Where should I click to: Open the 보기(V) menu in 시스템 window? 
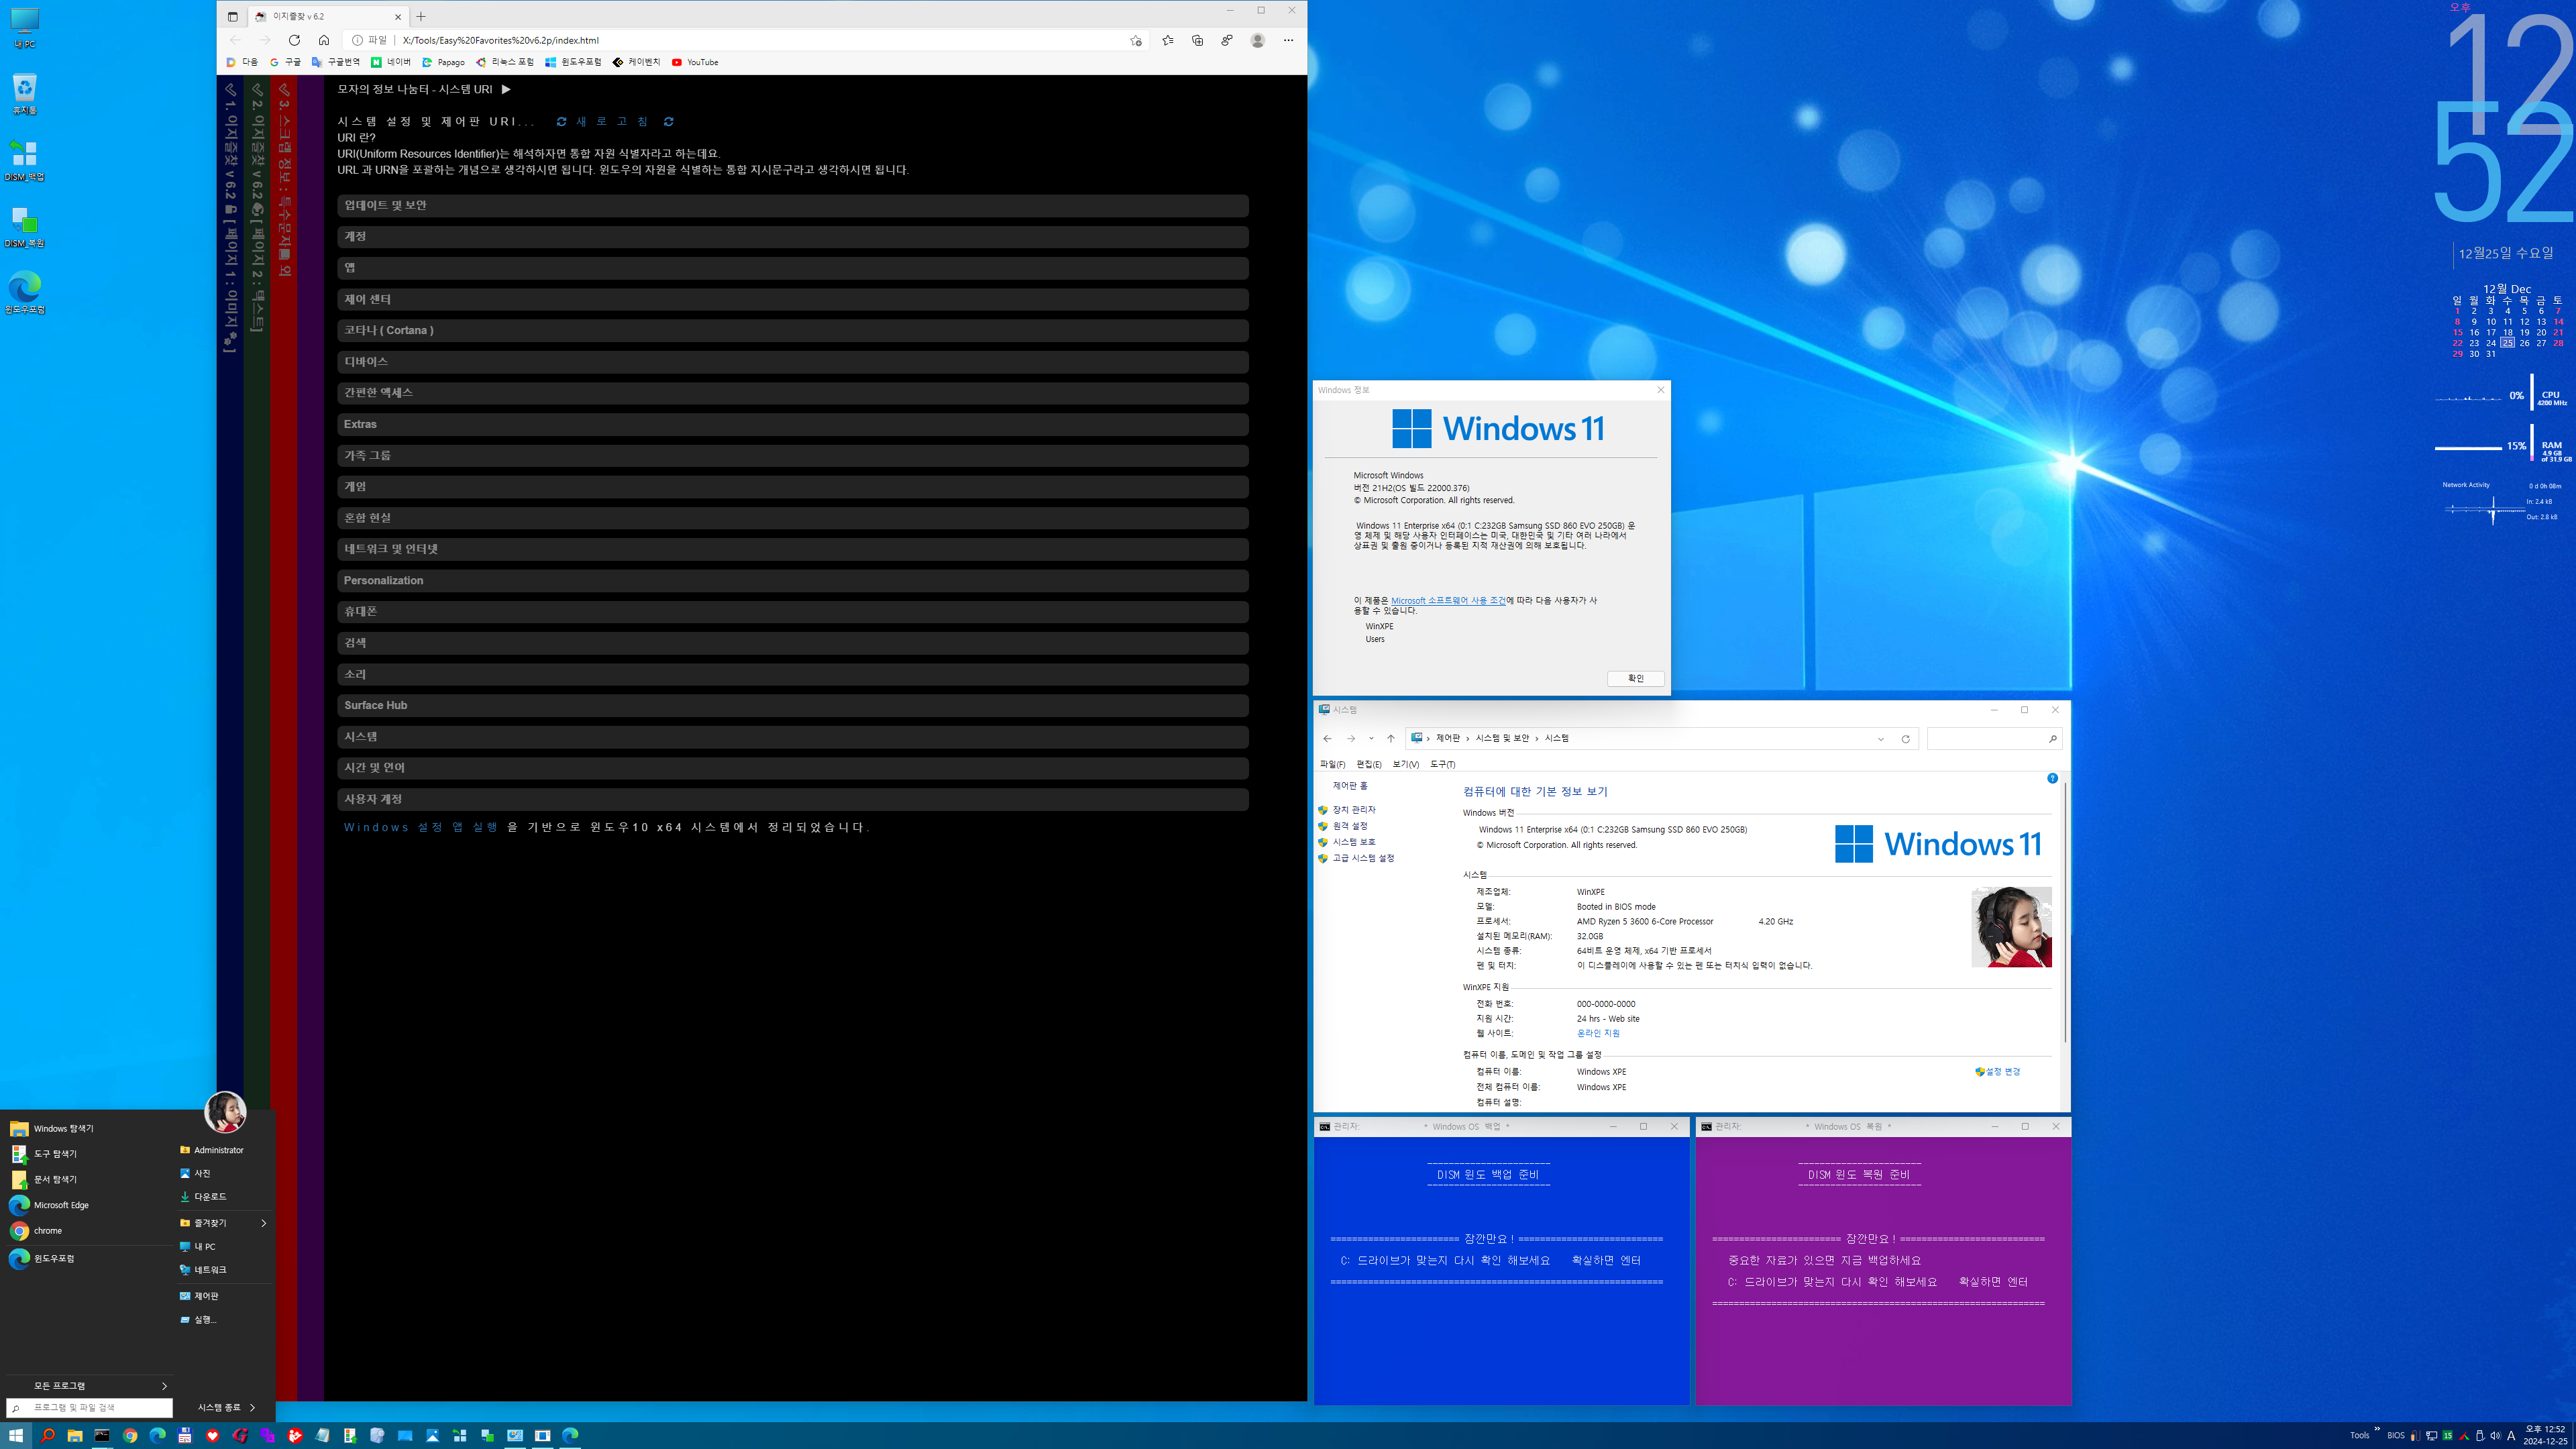1405,764
